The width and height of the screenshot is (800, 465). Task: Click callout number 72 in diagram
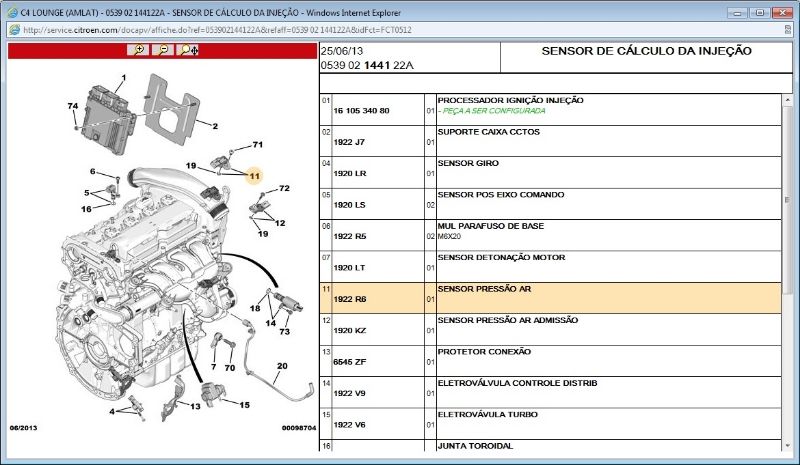click(284, 188)
